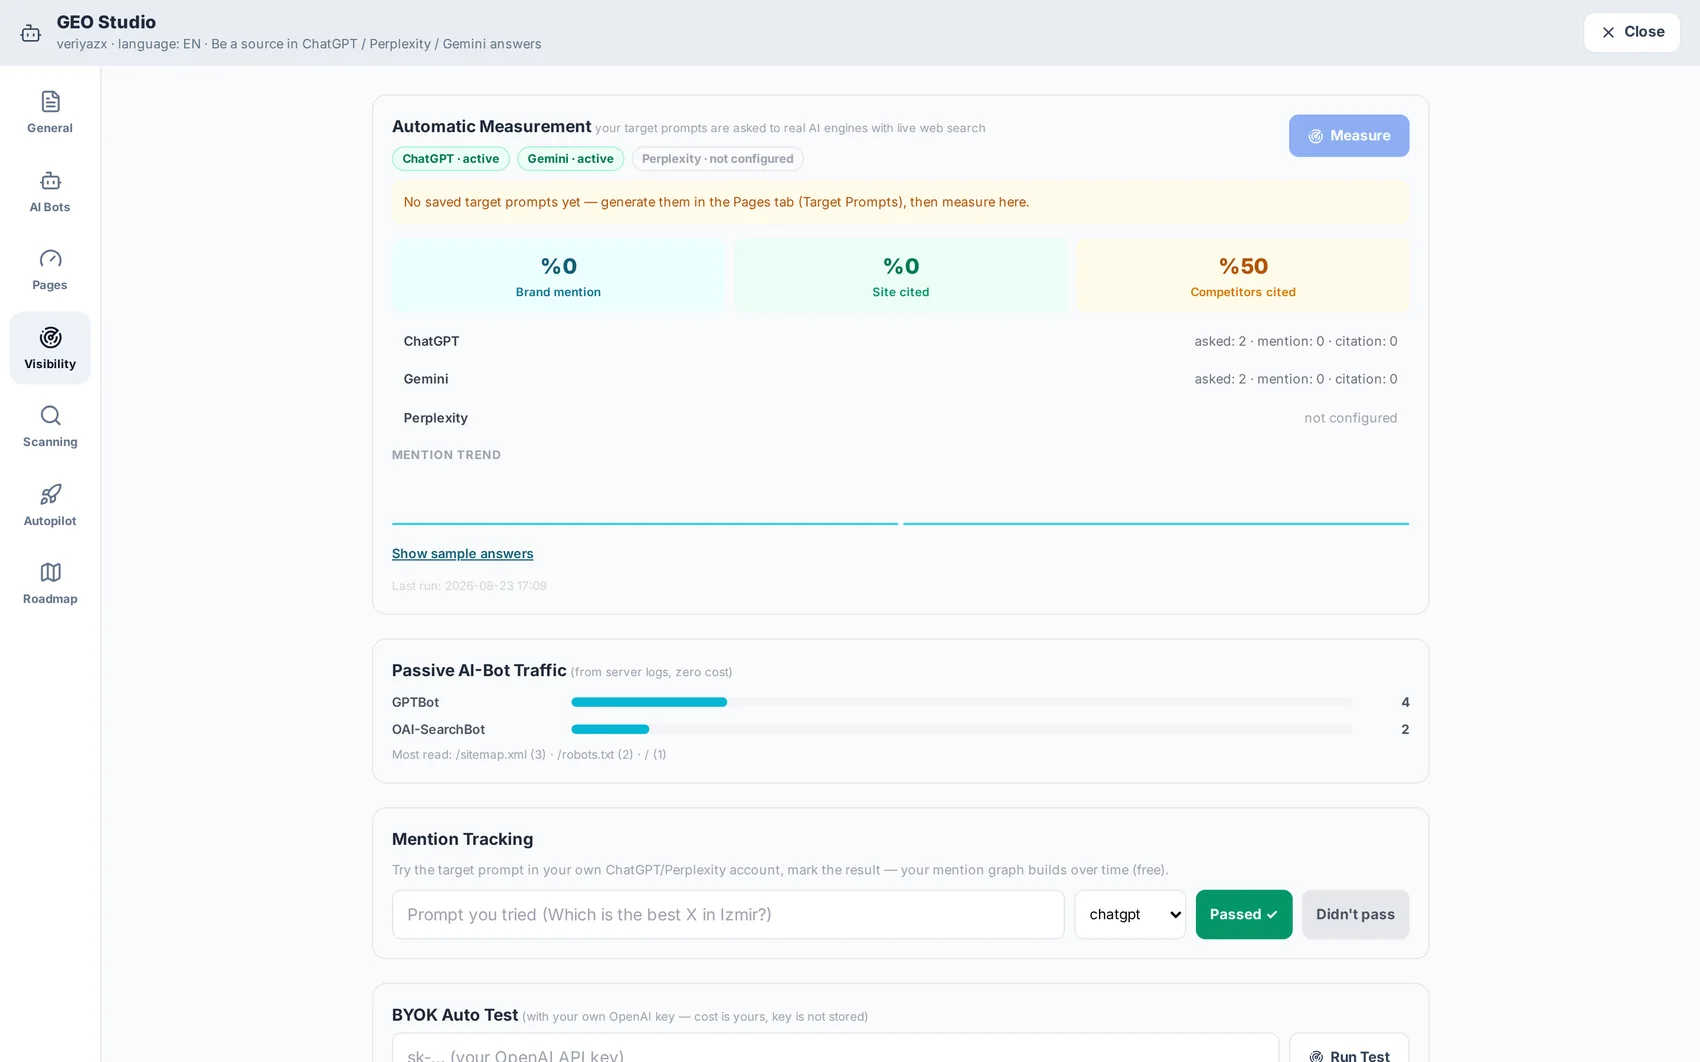Click the veriyazx language subtitle text
1700x1062 pixels.
pyautogui.click(x=299, y=44)
